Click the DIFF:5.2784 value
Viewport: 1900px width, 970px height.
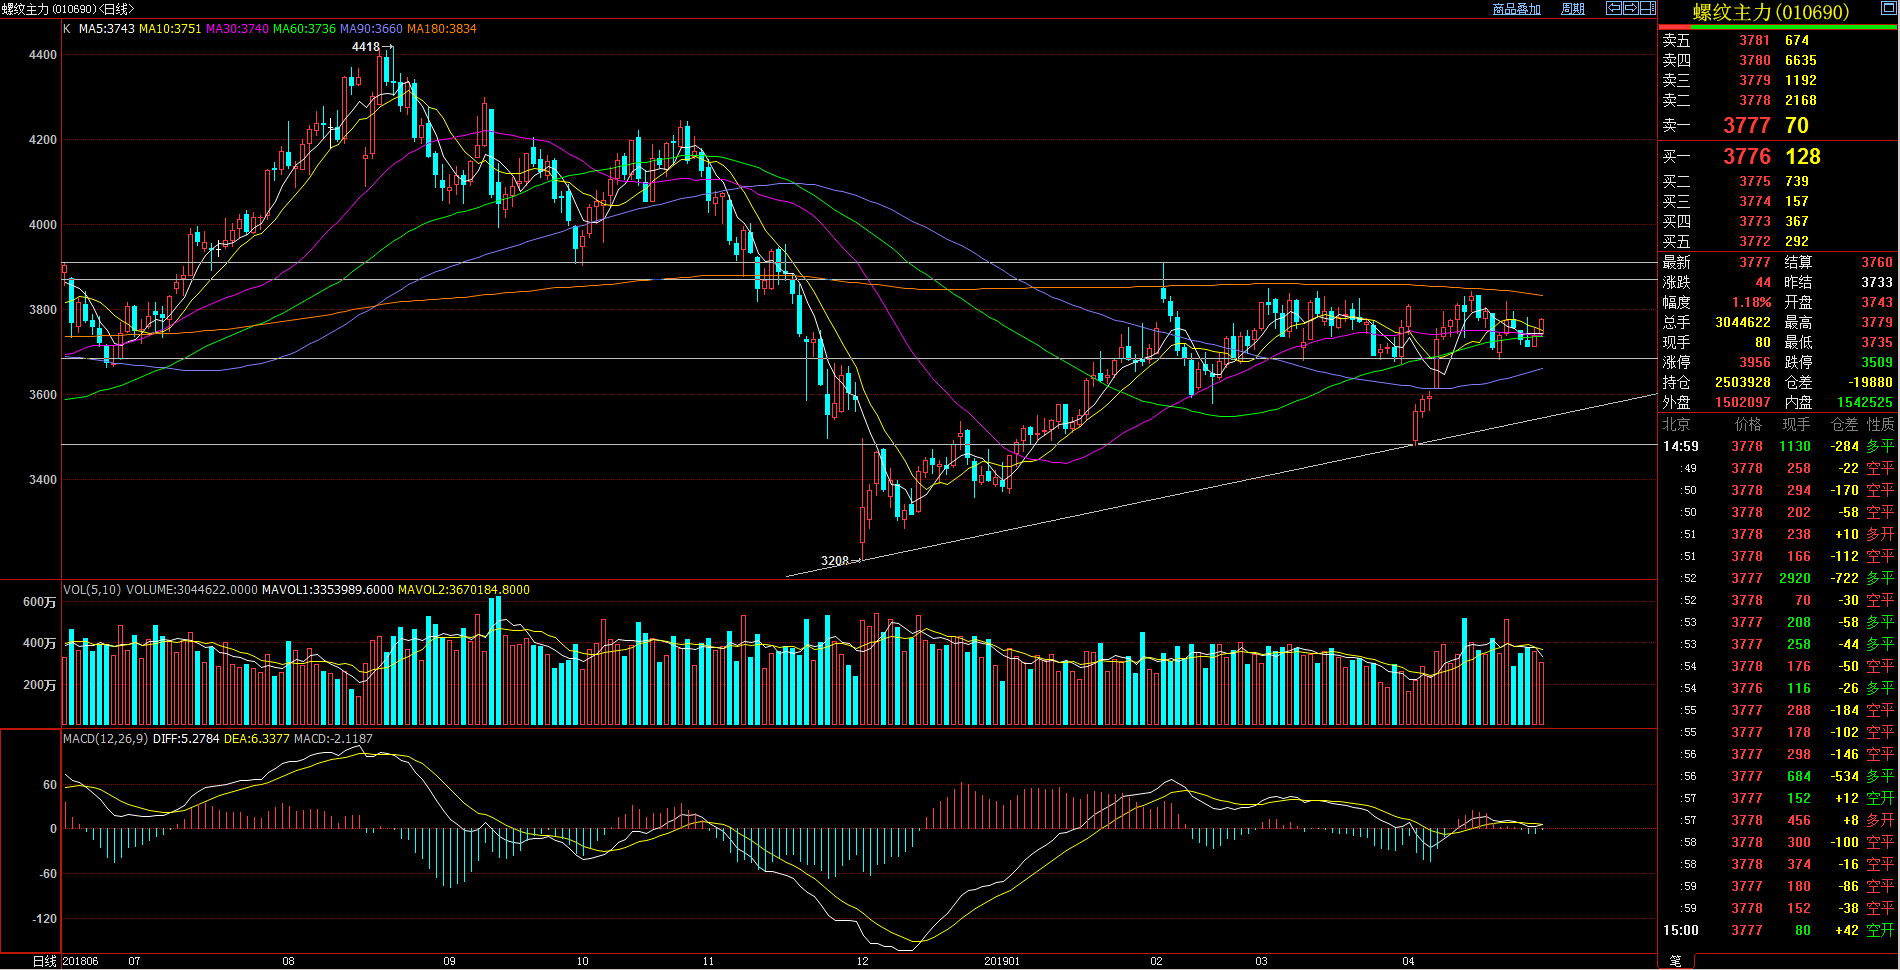pos(186,739)
